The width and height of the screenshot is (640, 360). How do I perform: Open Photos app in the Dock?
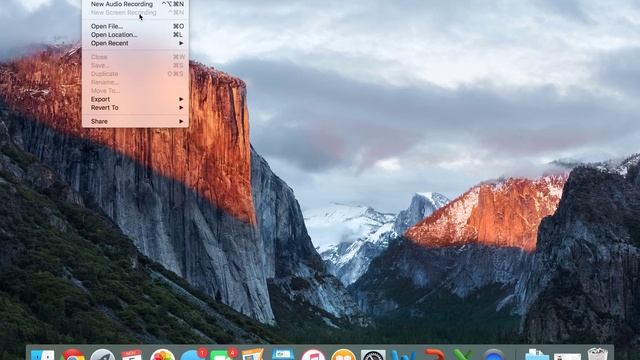(162, 355)
